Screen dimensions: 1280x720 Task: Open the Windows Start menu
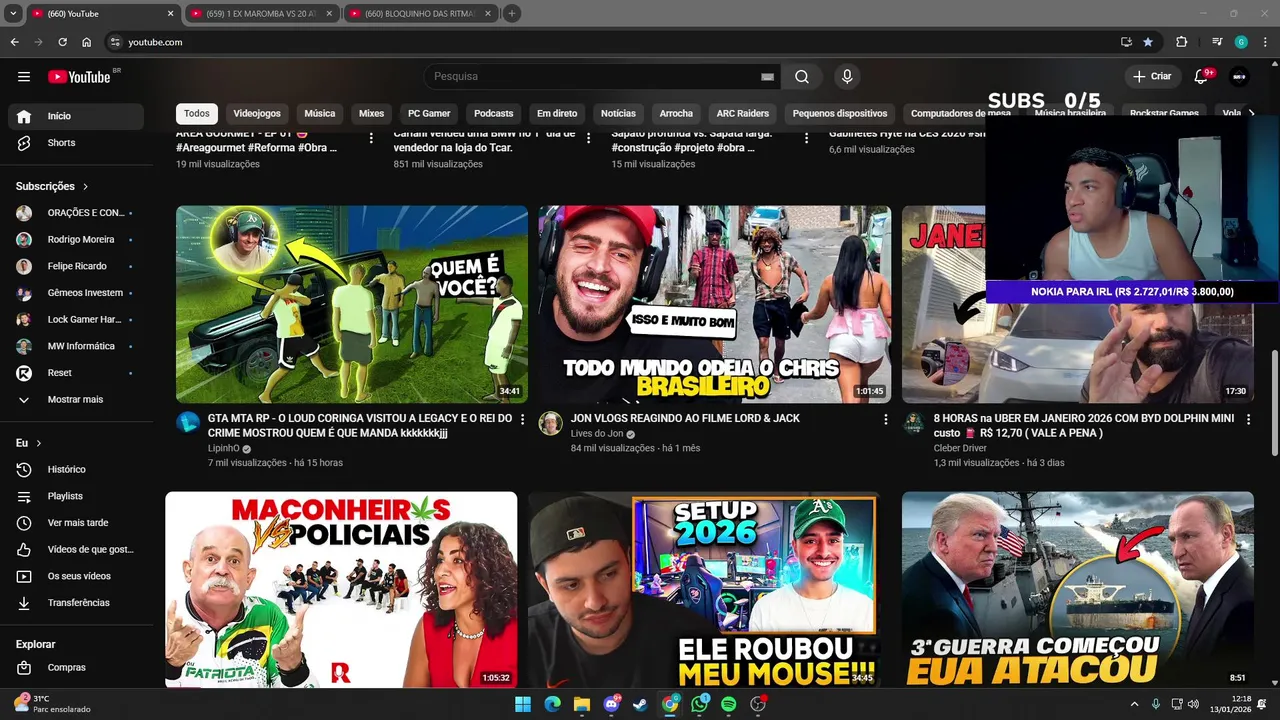pos(522,704)
